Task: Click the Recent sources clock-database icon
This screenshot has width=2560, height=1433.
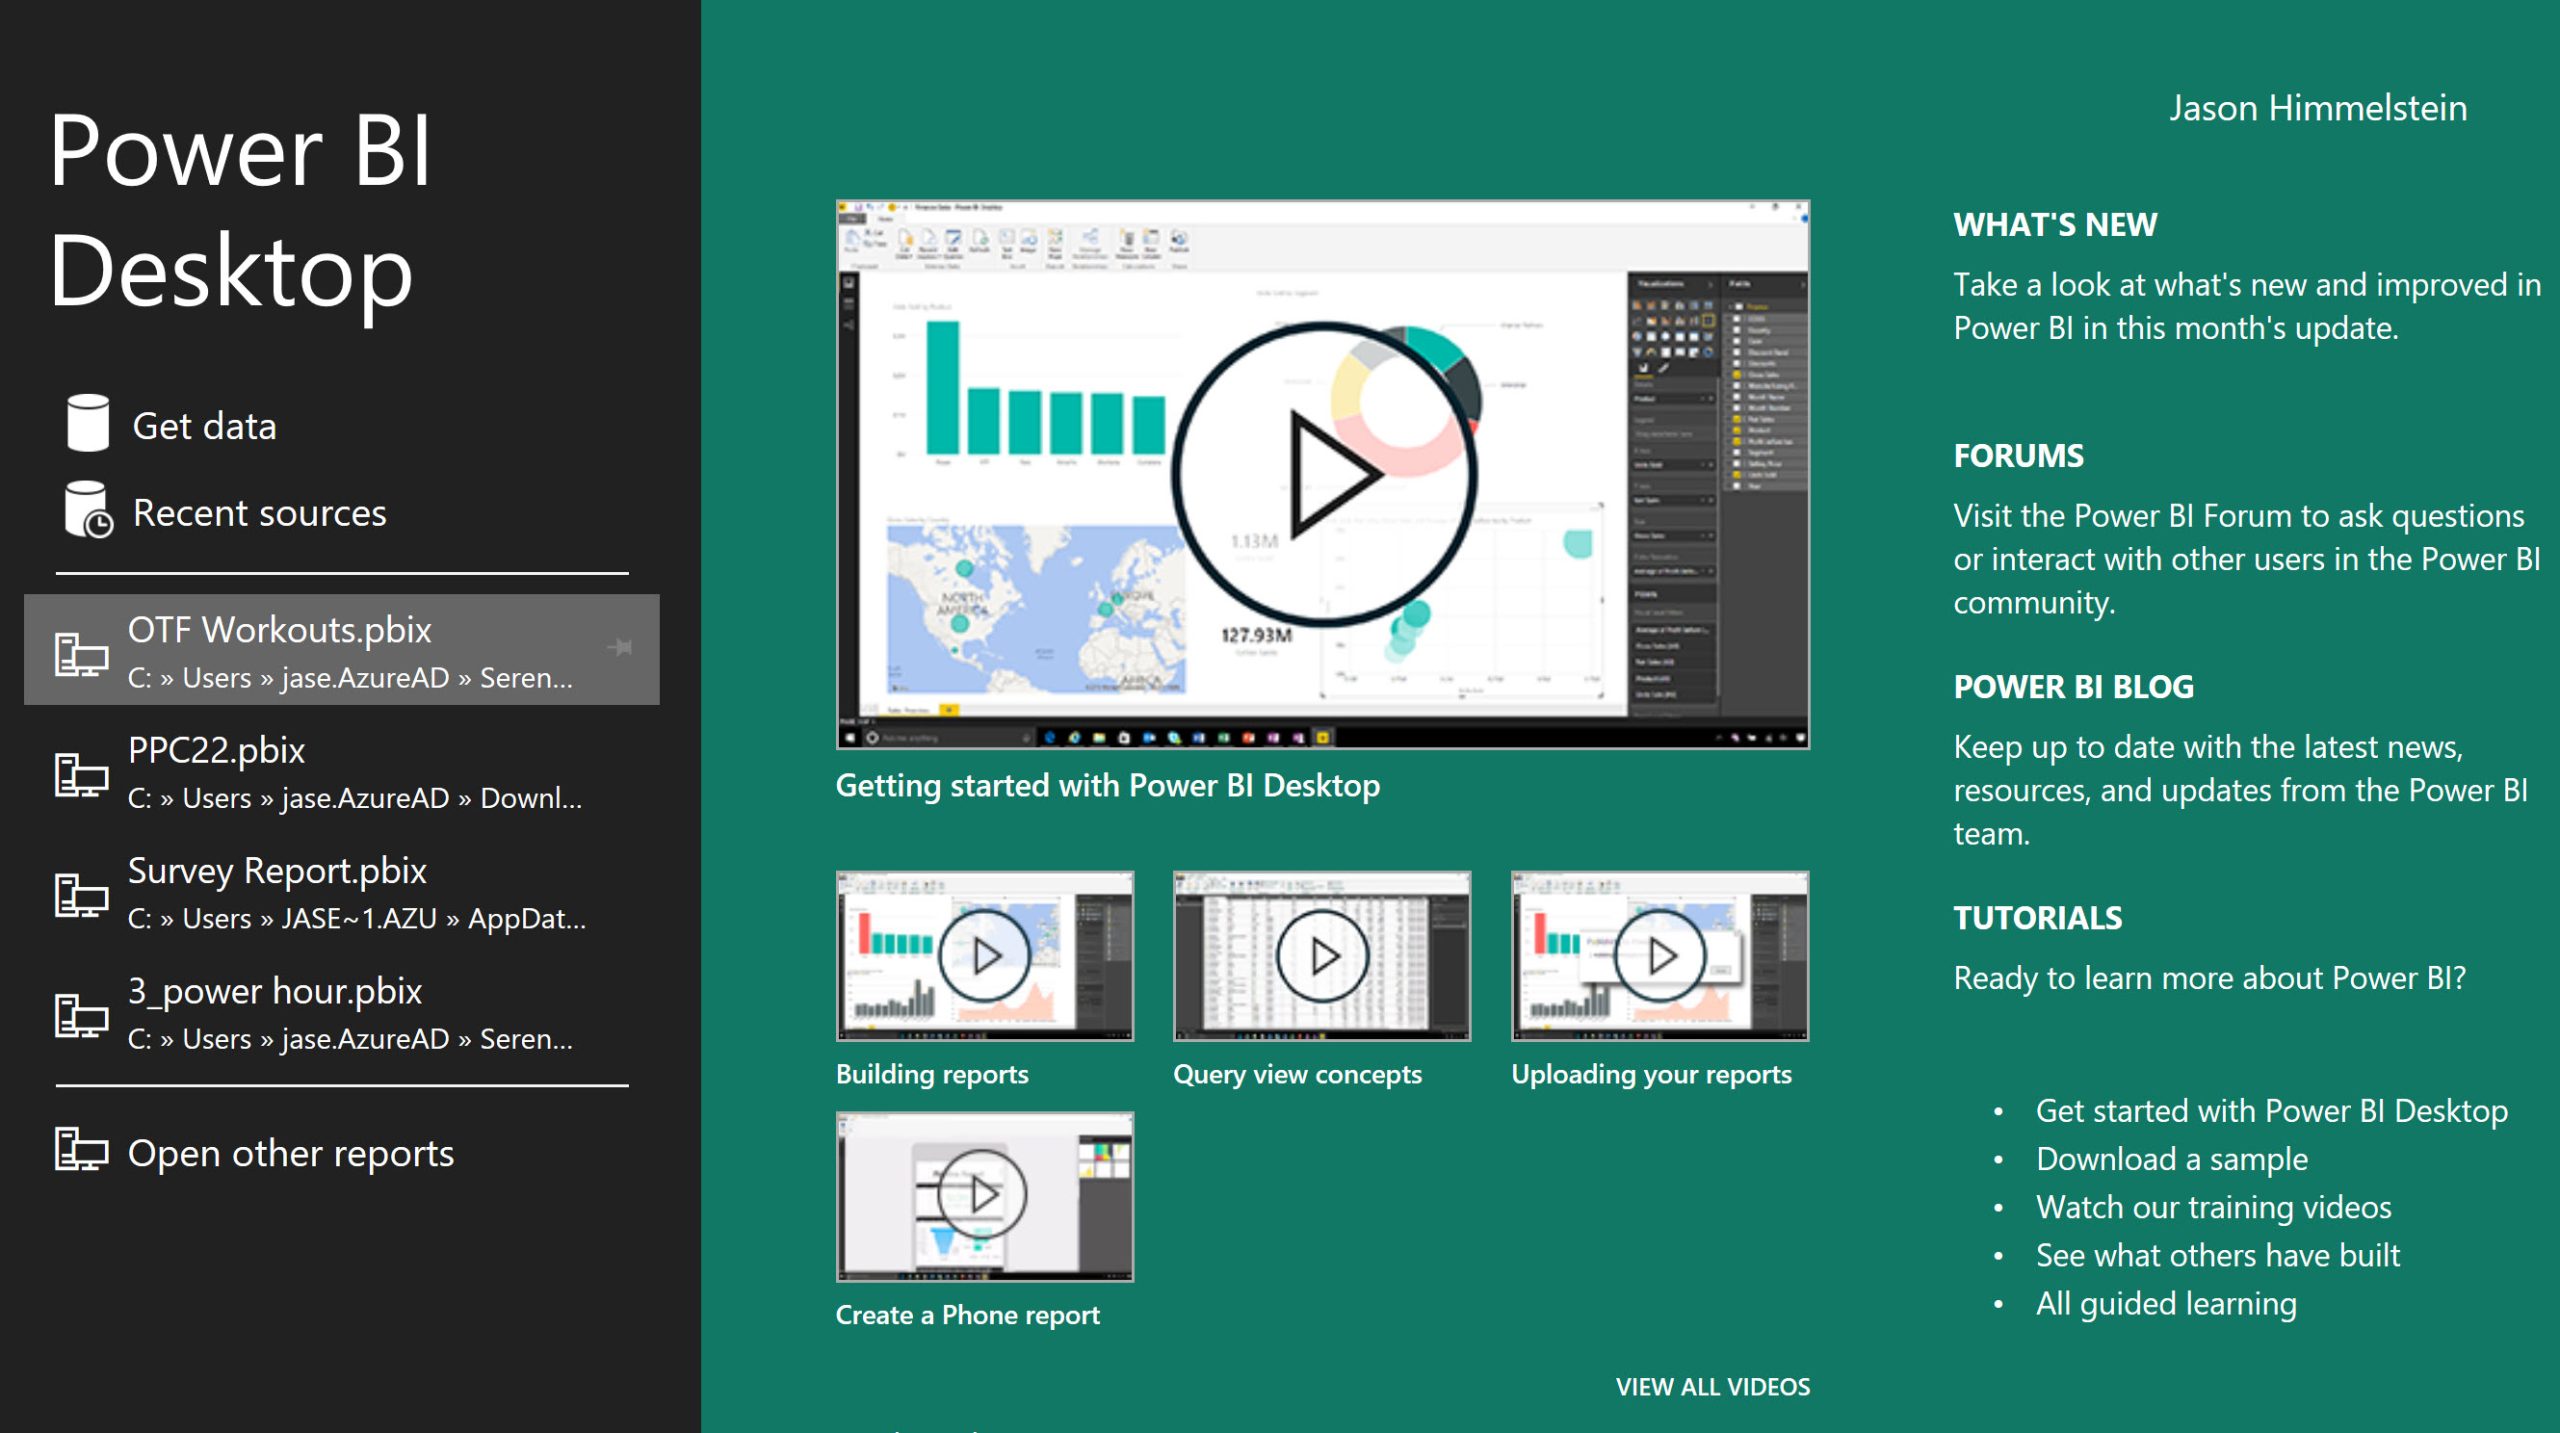Action: click(88, 510)
